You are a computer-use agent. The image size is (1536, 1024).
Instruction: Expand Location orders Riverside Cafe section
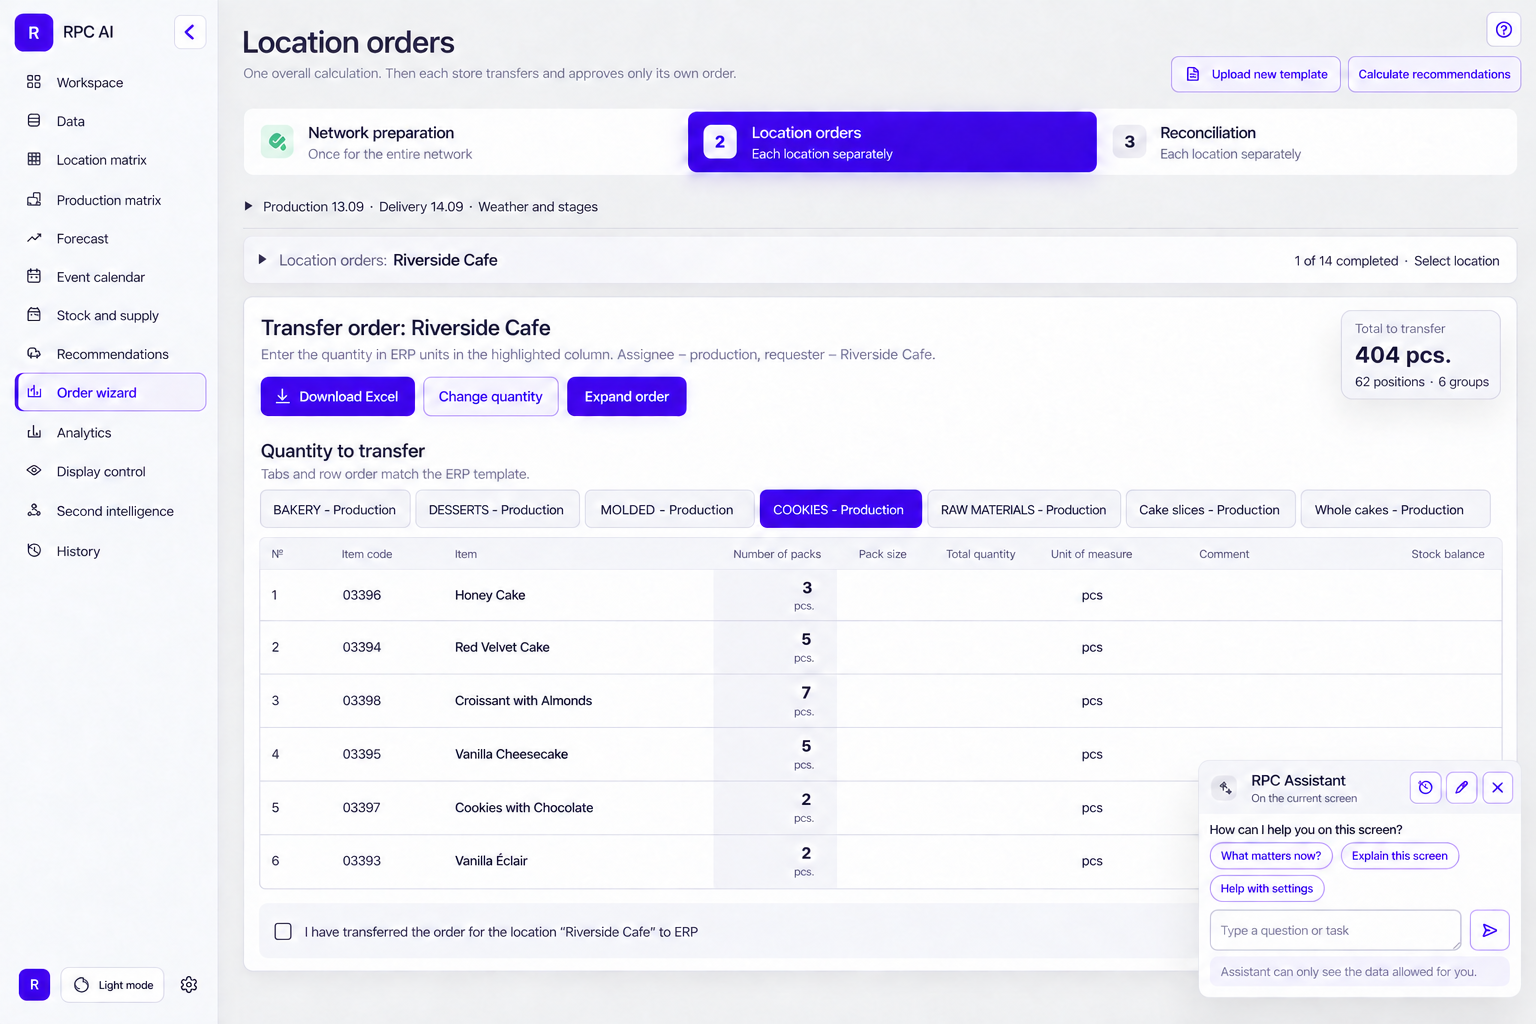[x=262, y=260]
